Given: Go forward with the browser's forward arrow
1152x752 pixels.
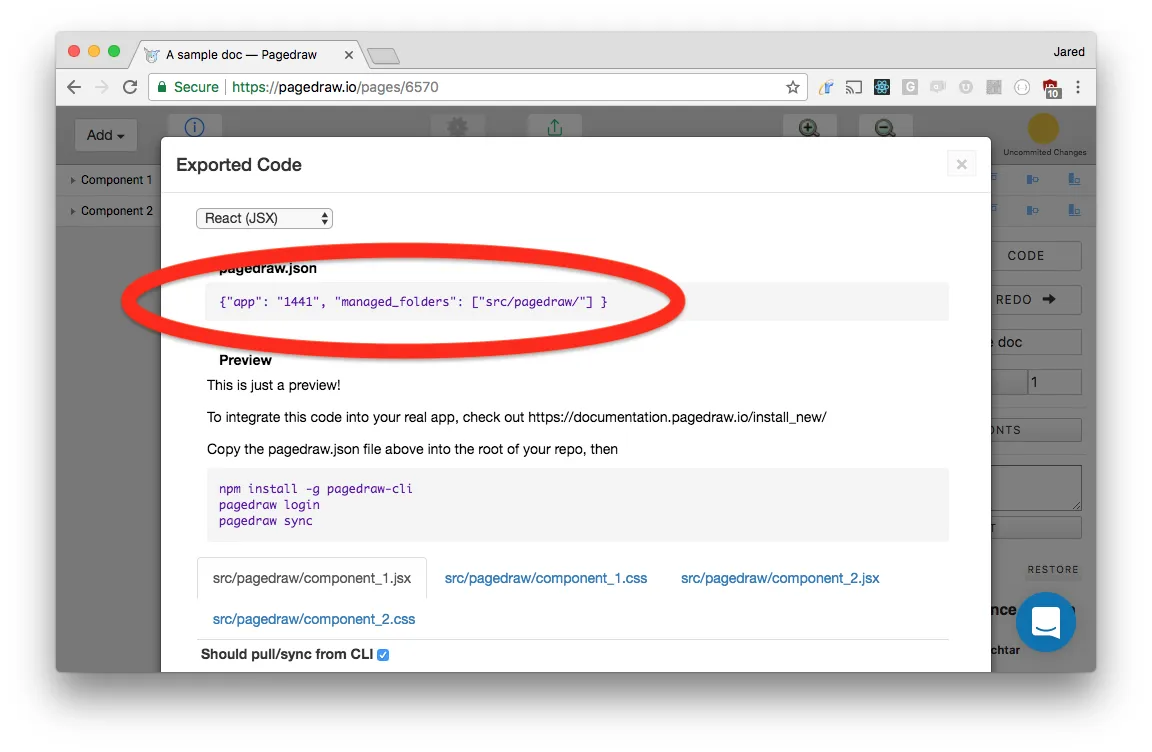Looking at the screenshot, I should point(102,87).
